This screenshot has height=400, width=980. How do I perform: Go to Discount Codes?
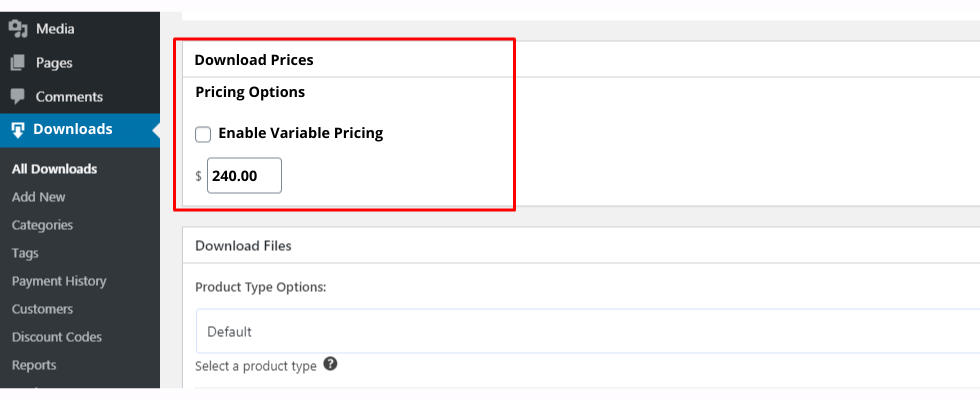56,337
